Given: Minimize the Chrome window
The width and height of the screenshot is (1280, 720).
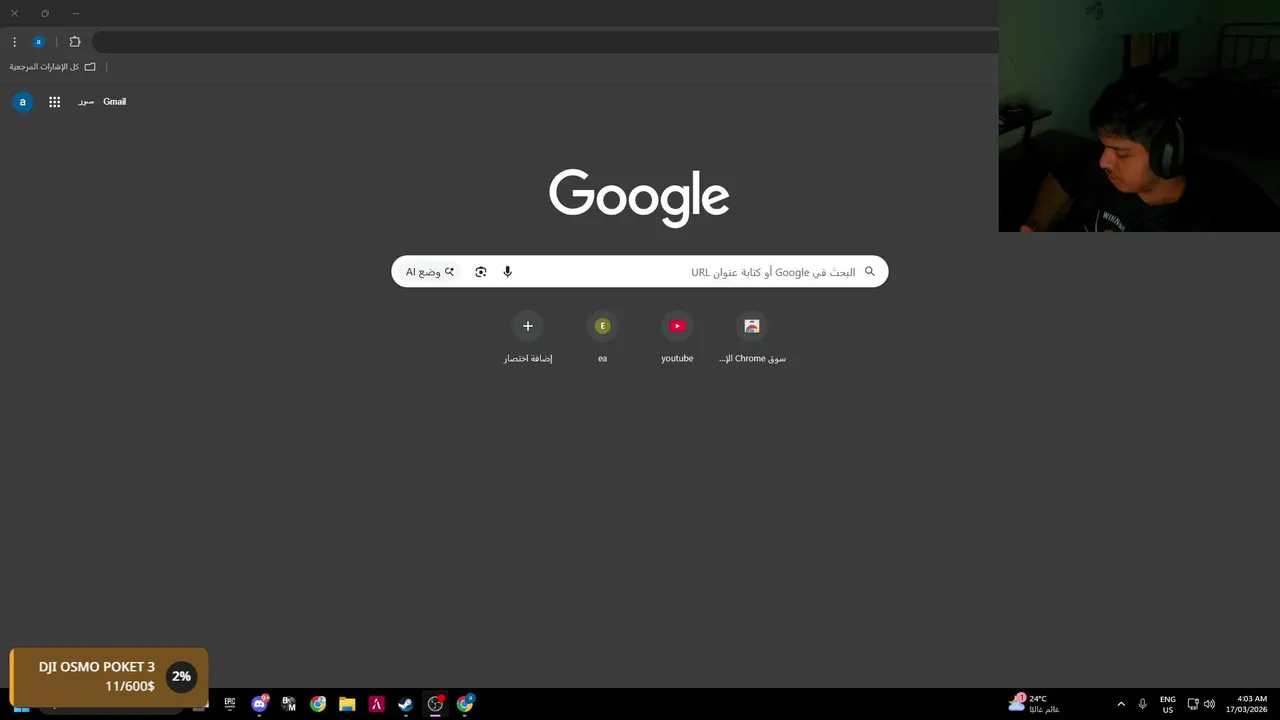Looking at the screenshot, I should click(75, 14).
